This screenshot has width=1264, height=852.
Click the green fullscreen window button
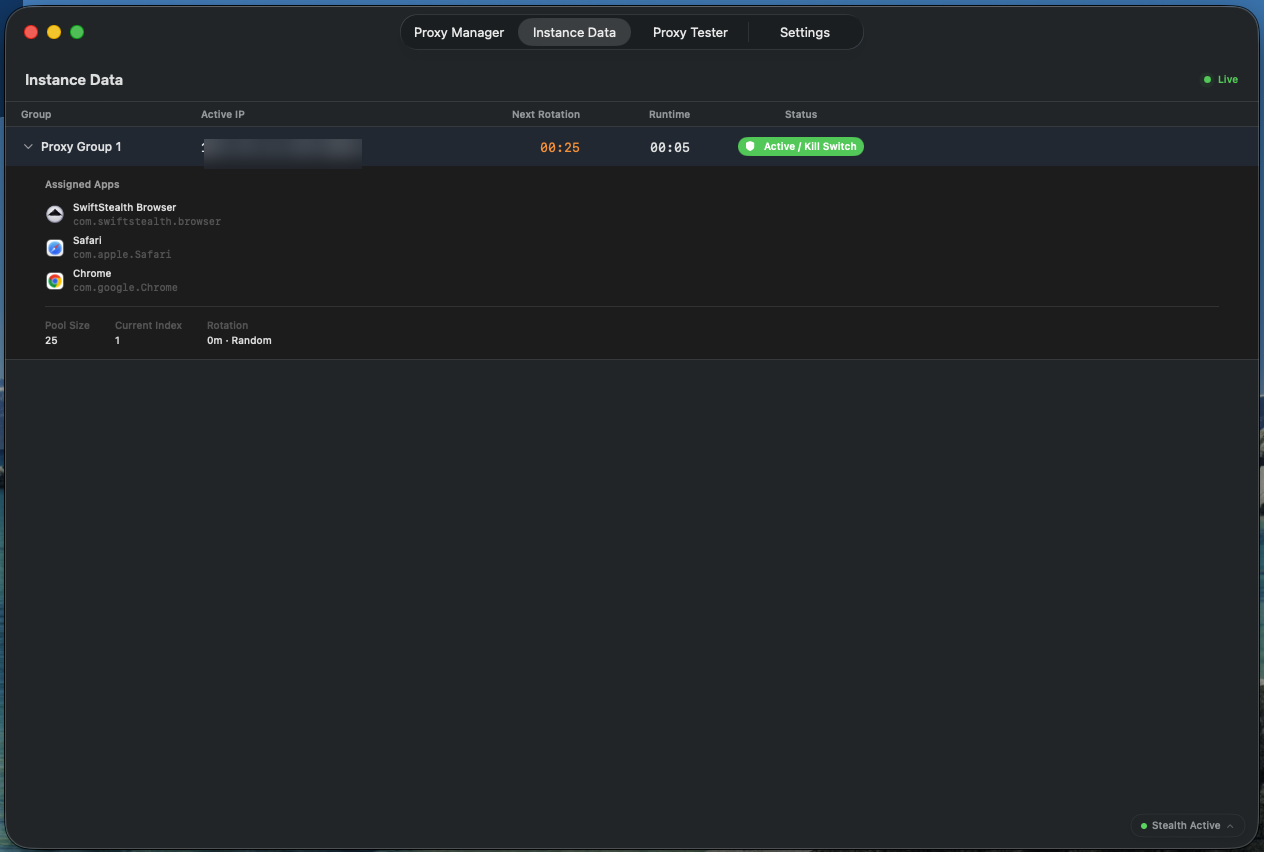77,32
